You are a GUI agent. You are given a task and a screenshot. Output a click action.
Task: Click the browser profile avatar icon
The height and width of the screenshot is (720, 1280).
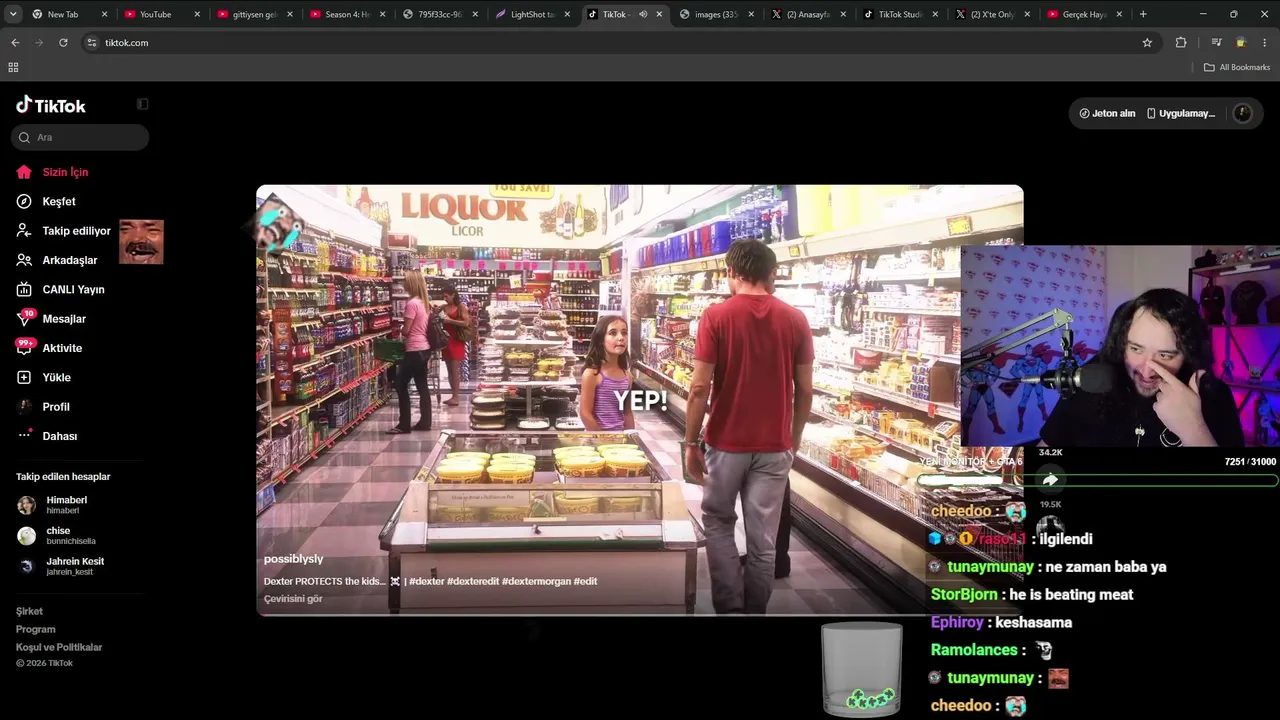point(1241,42)
